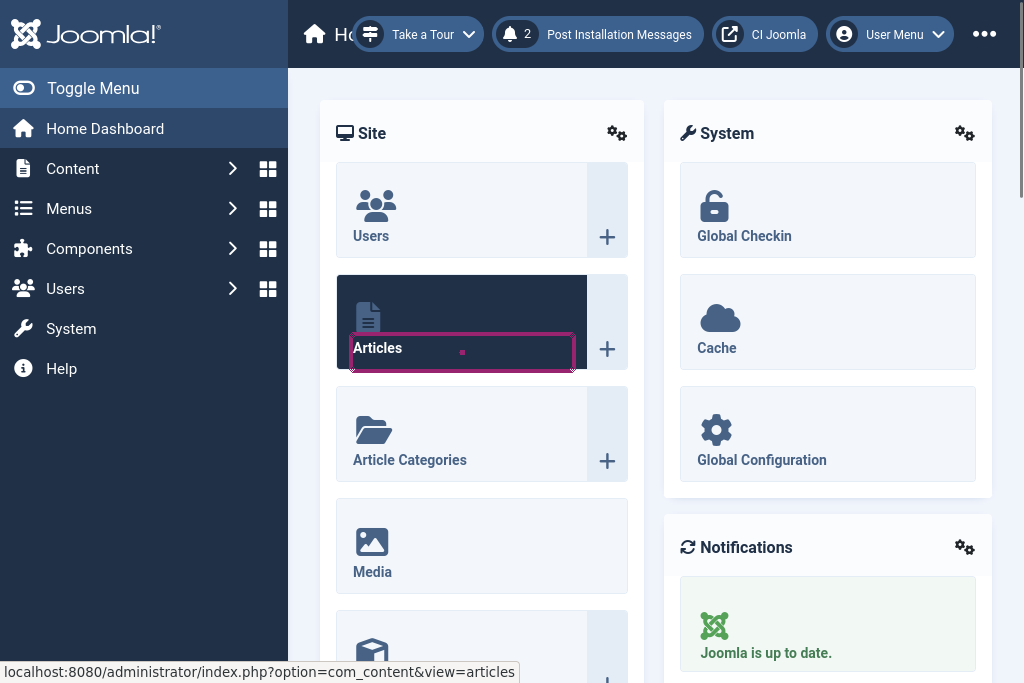Open Notifications module settings gear icon

click(964, 547)
